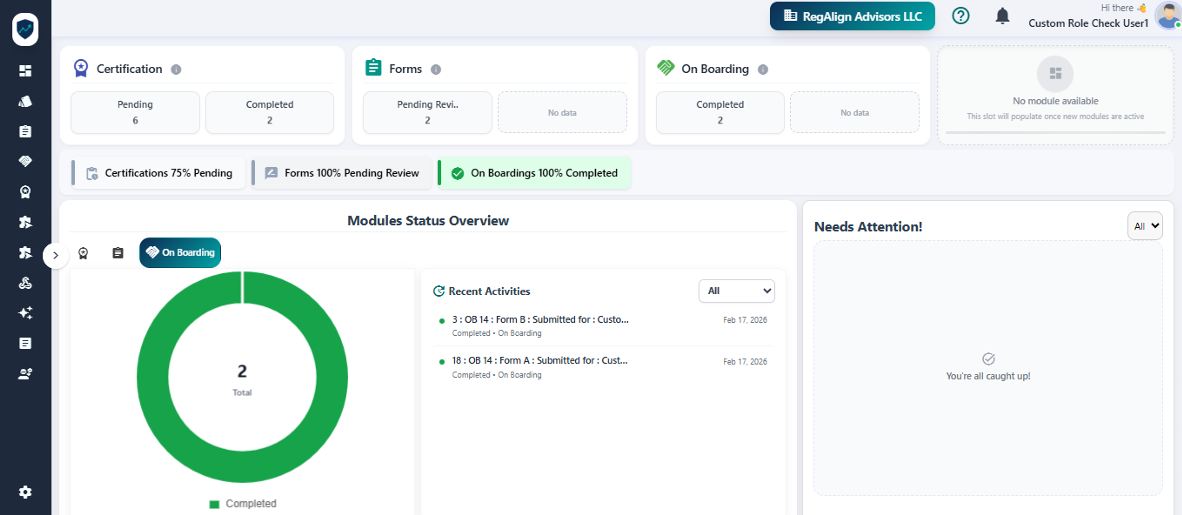Click the Modules Status Overview heading
This screenshot has height=515, width=1182.
click(428, 221)
